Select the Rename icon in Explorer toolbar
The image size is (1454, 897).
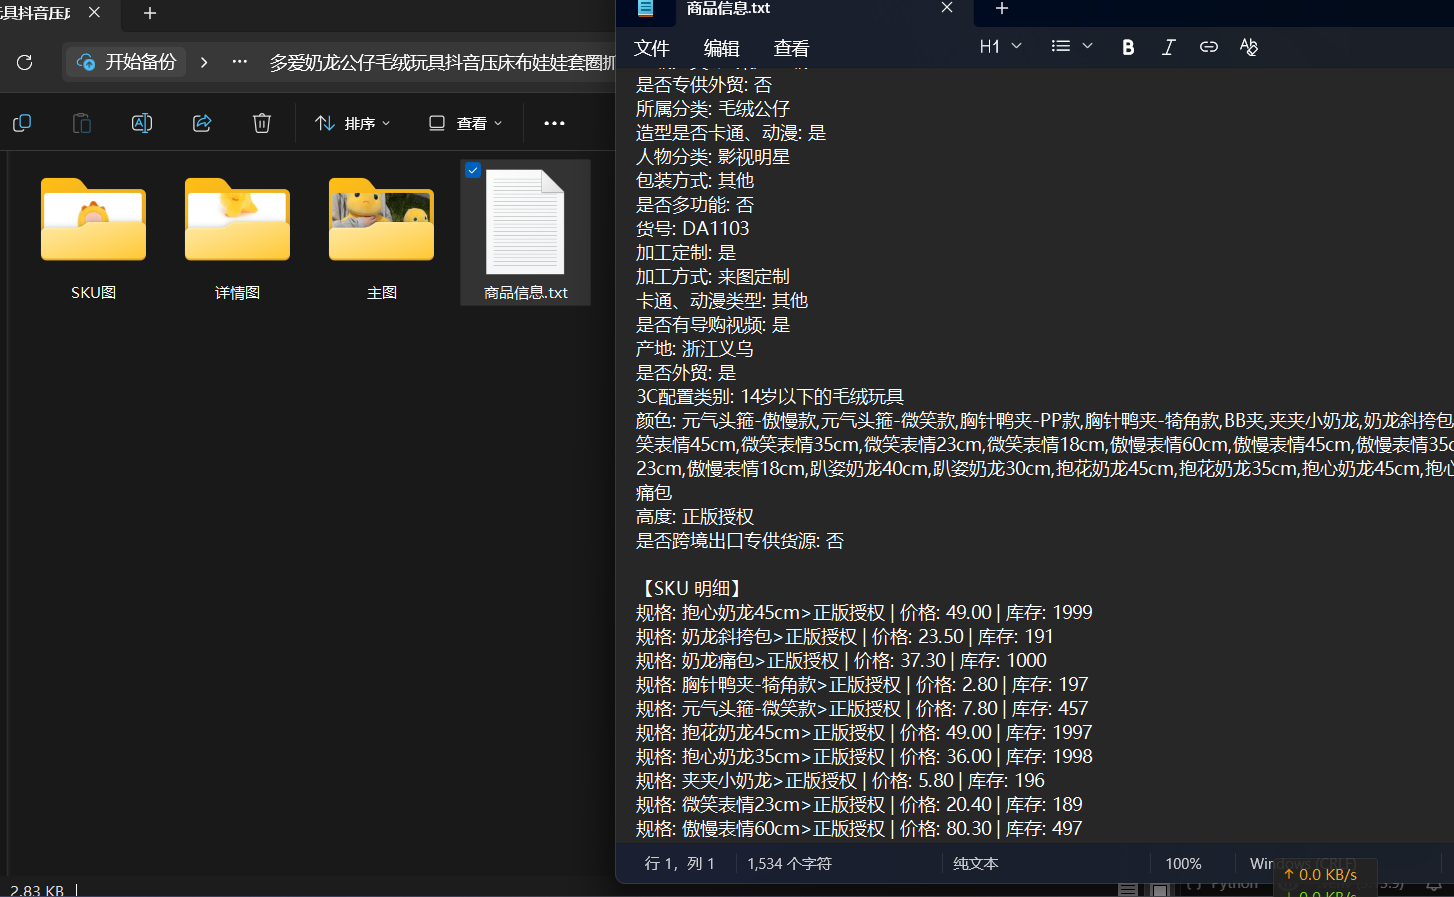141,122
